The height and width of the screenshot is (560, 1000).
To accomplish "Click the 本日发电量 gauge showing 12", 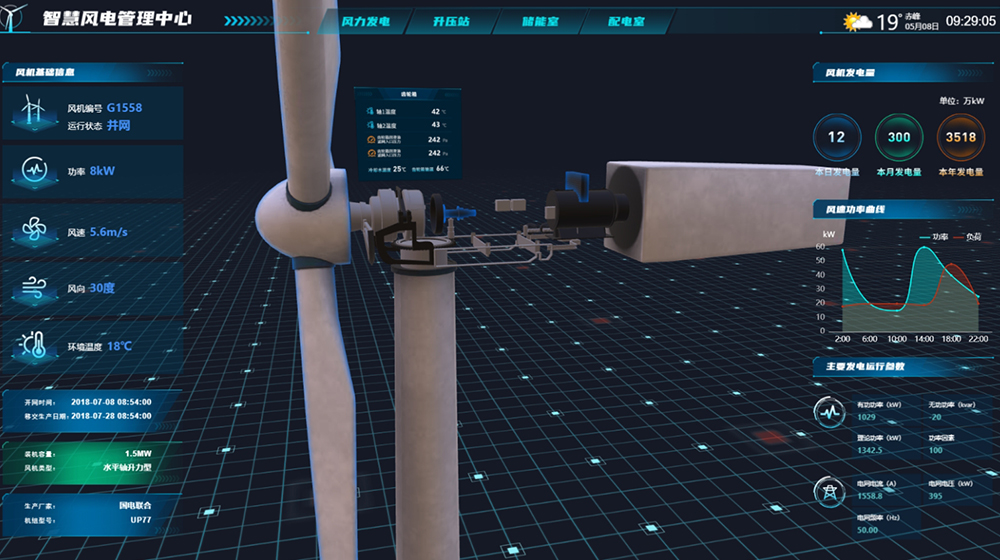I will 836,138.
